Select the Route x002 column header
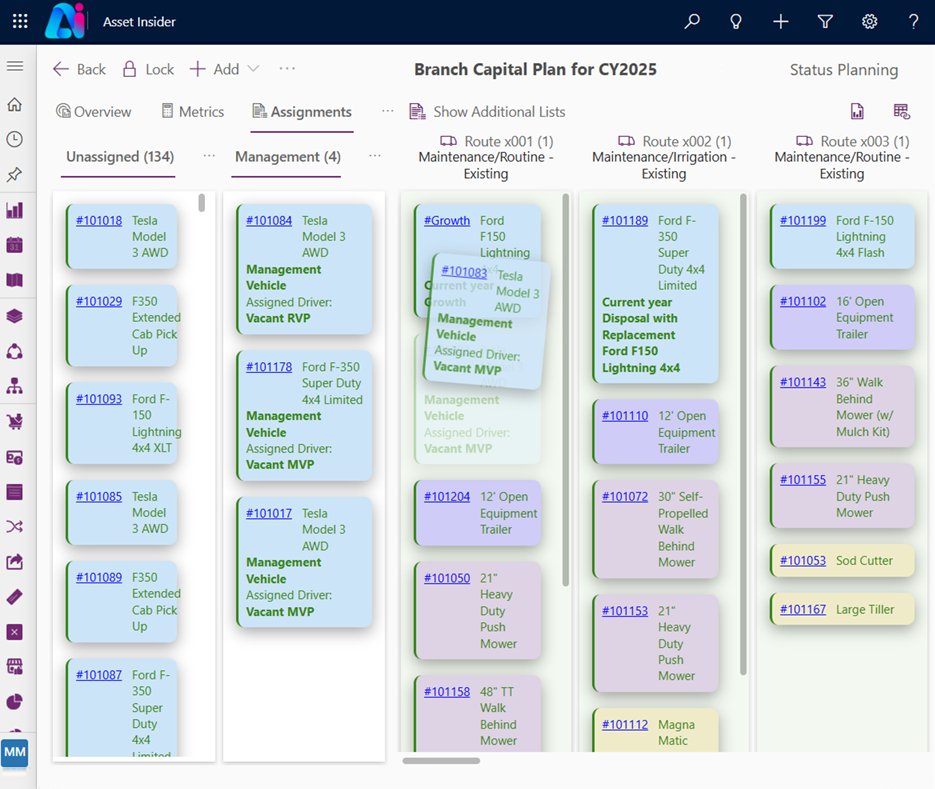The height and width of the screenshot is (789, 935). pyautogui.click(x=664, y=157)
